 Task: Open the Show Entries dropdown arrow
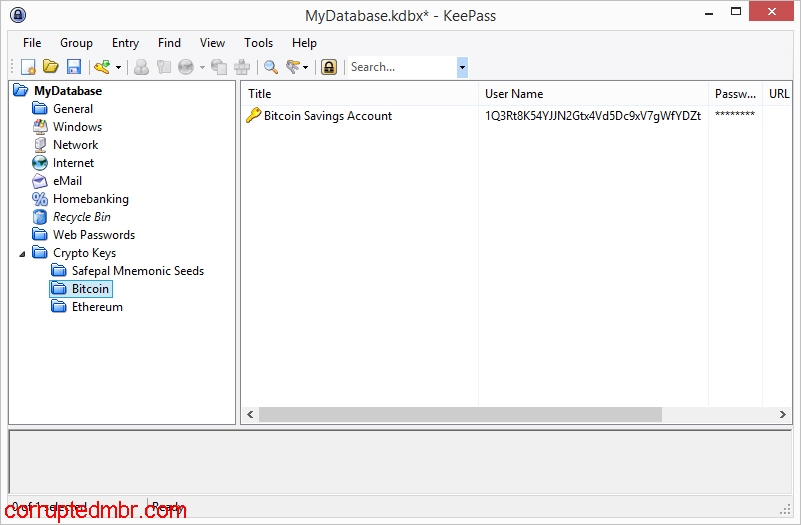pos(305,67)
